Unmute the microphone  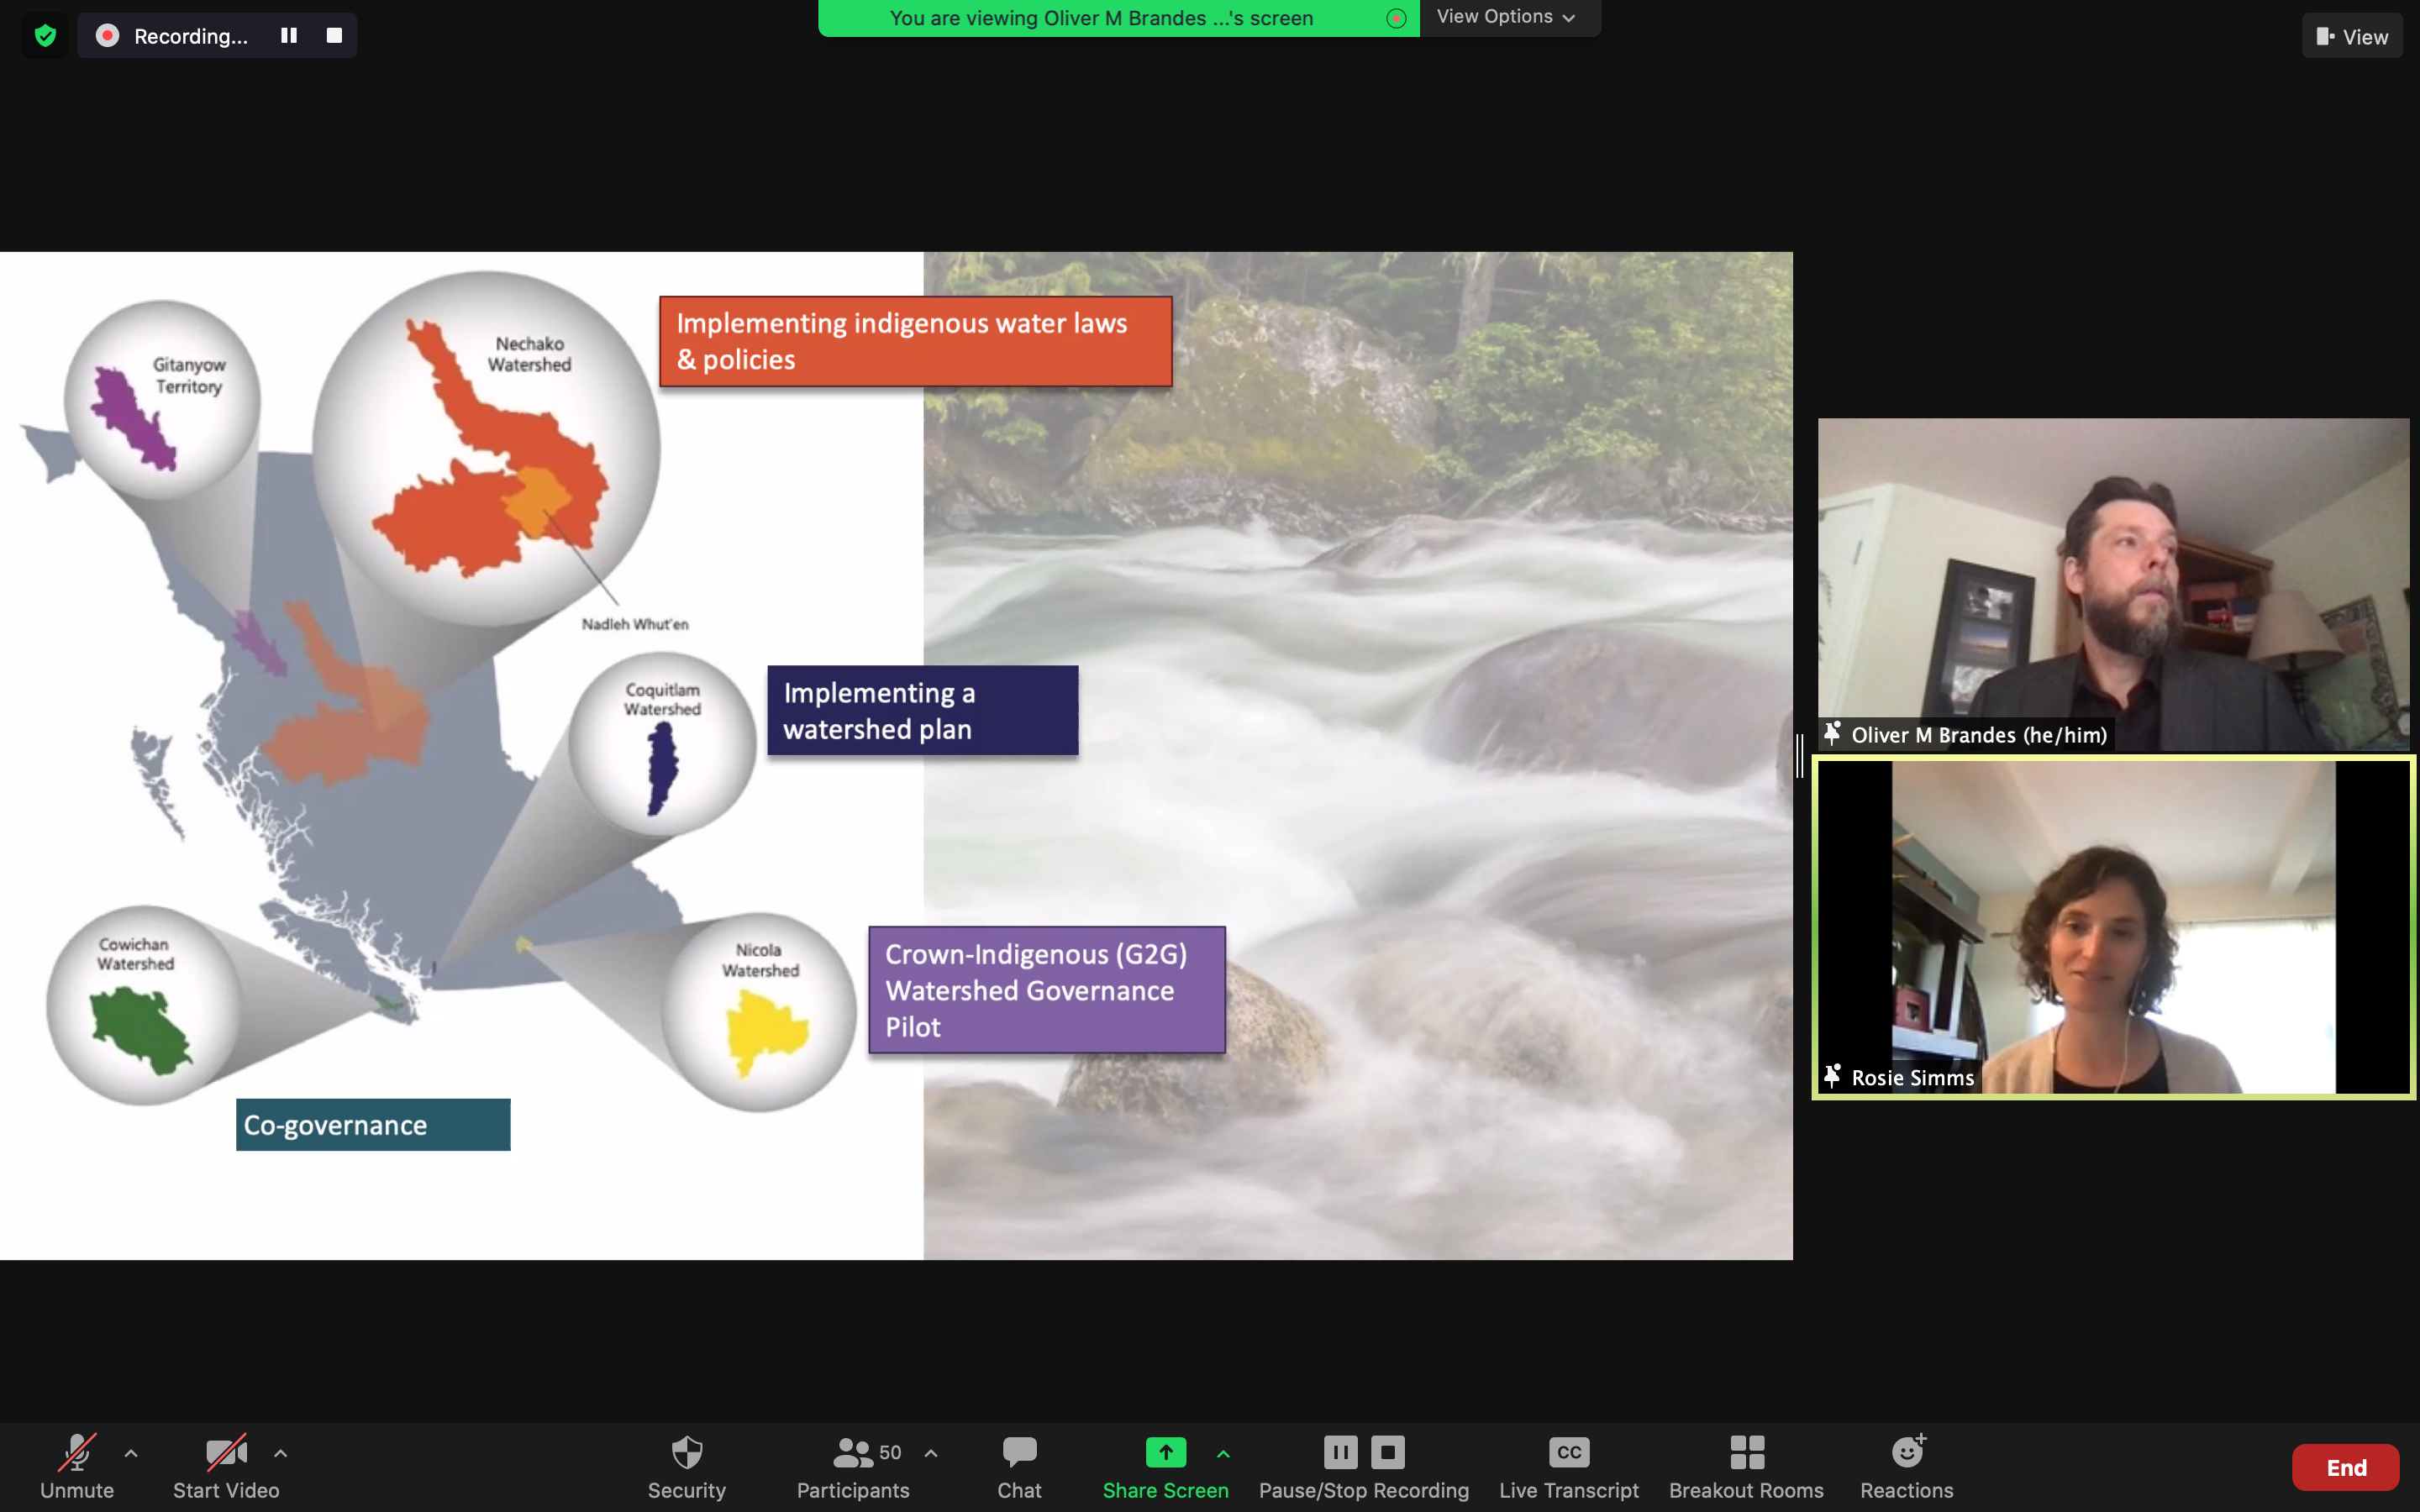pyautogui.click(x=77, y=1466)
